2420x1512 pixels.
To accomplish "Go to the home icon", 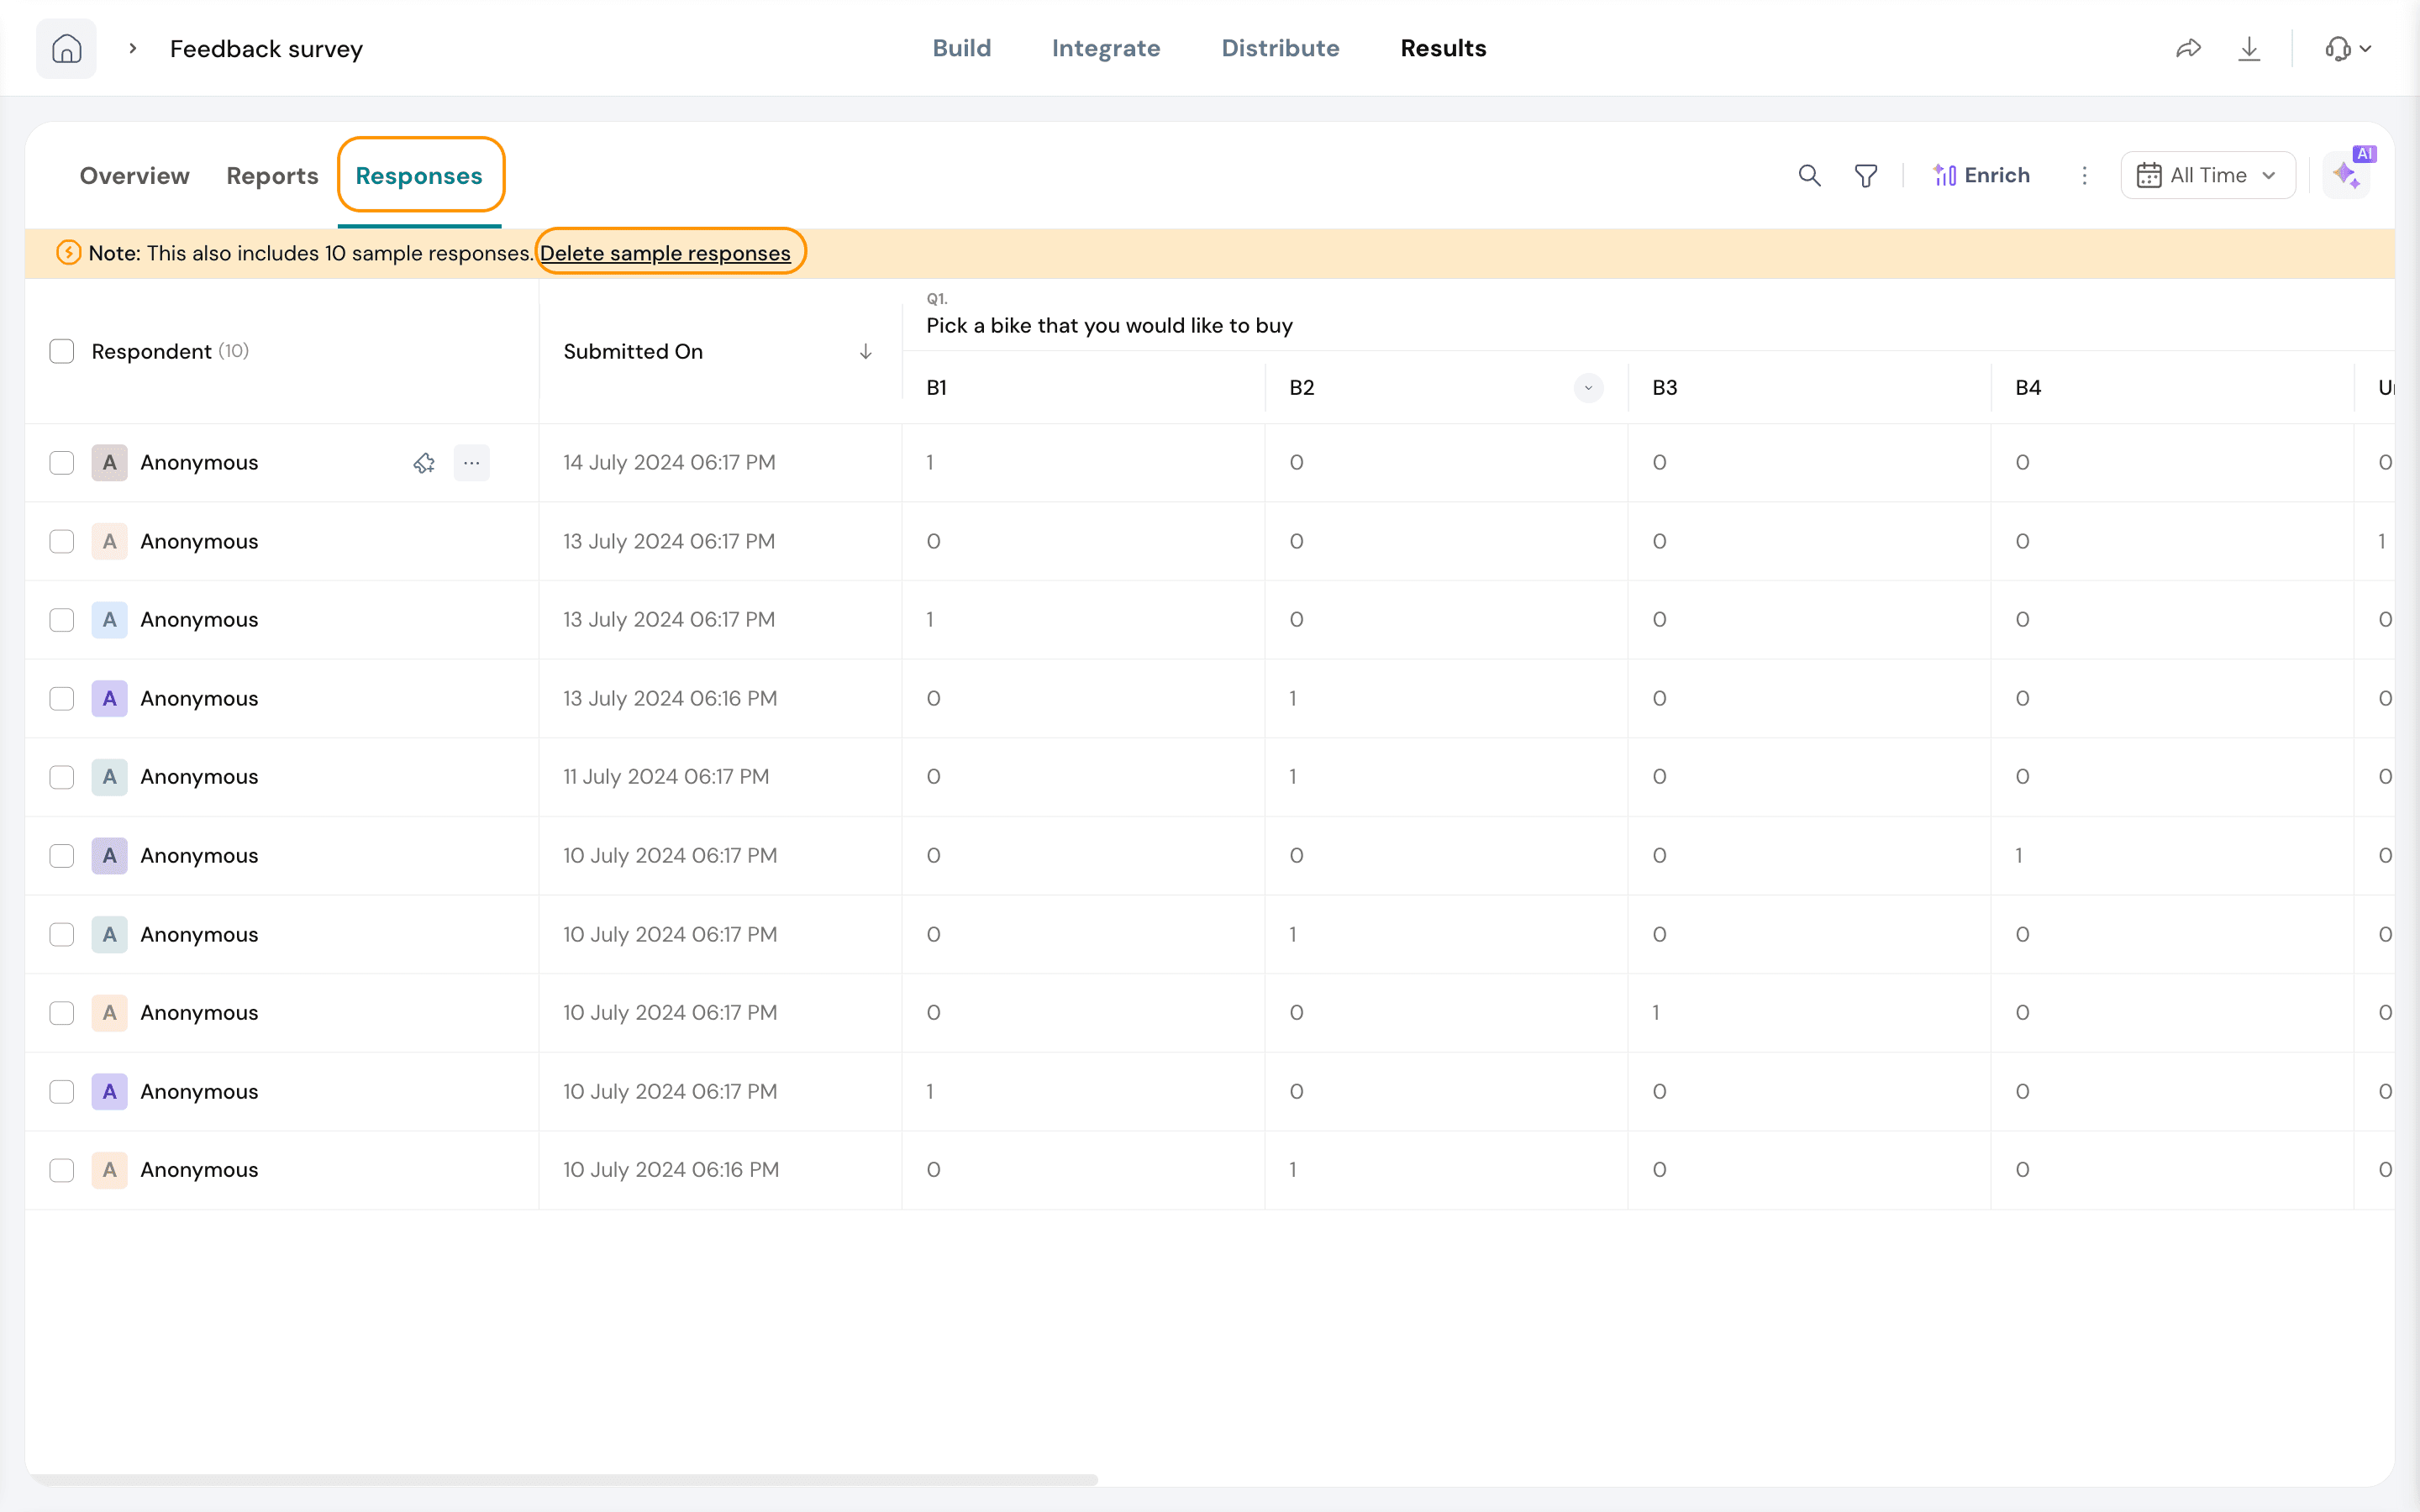I will pyautogui.click(x=66, y=48).
